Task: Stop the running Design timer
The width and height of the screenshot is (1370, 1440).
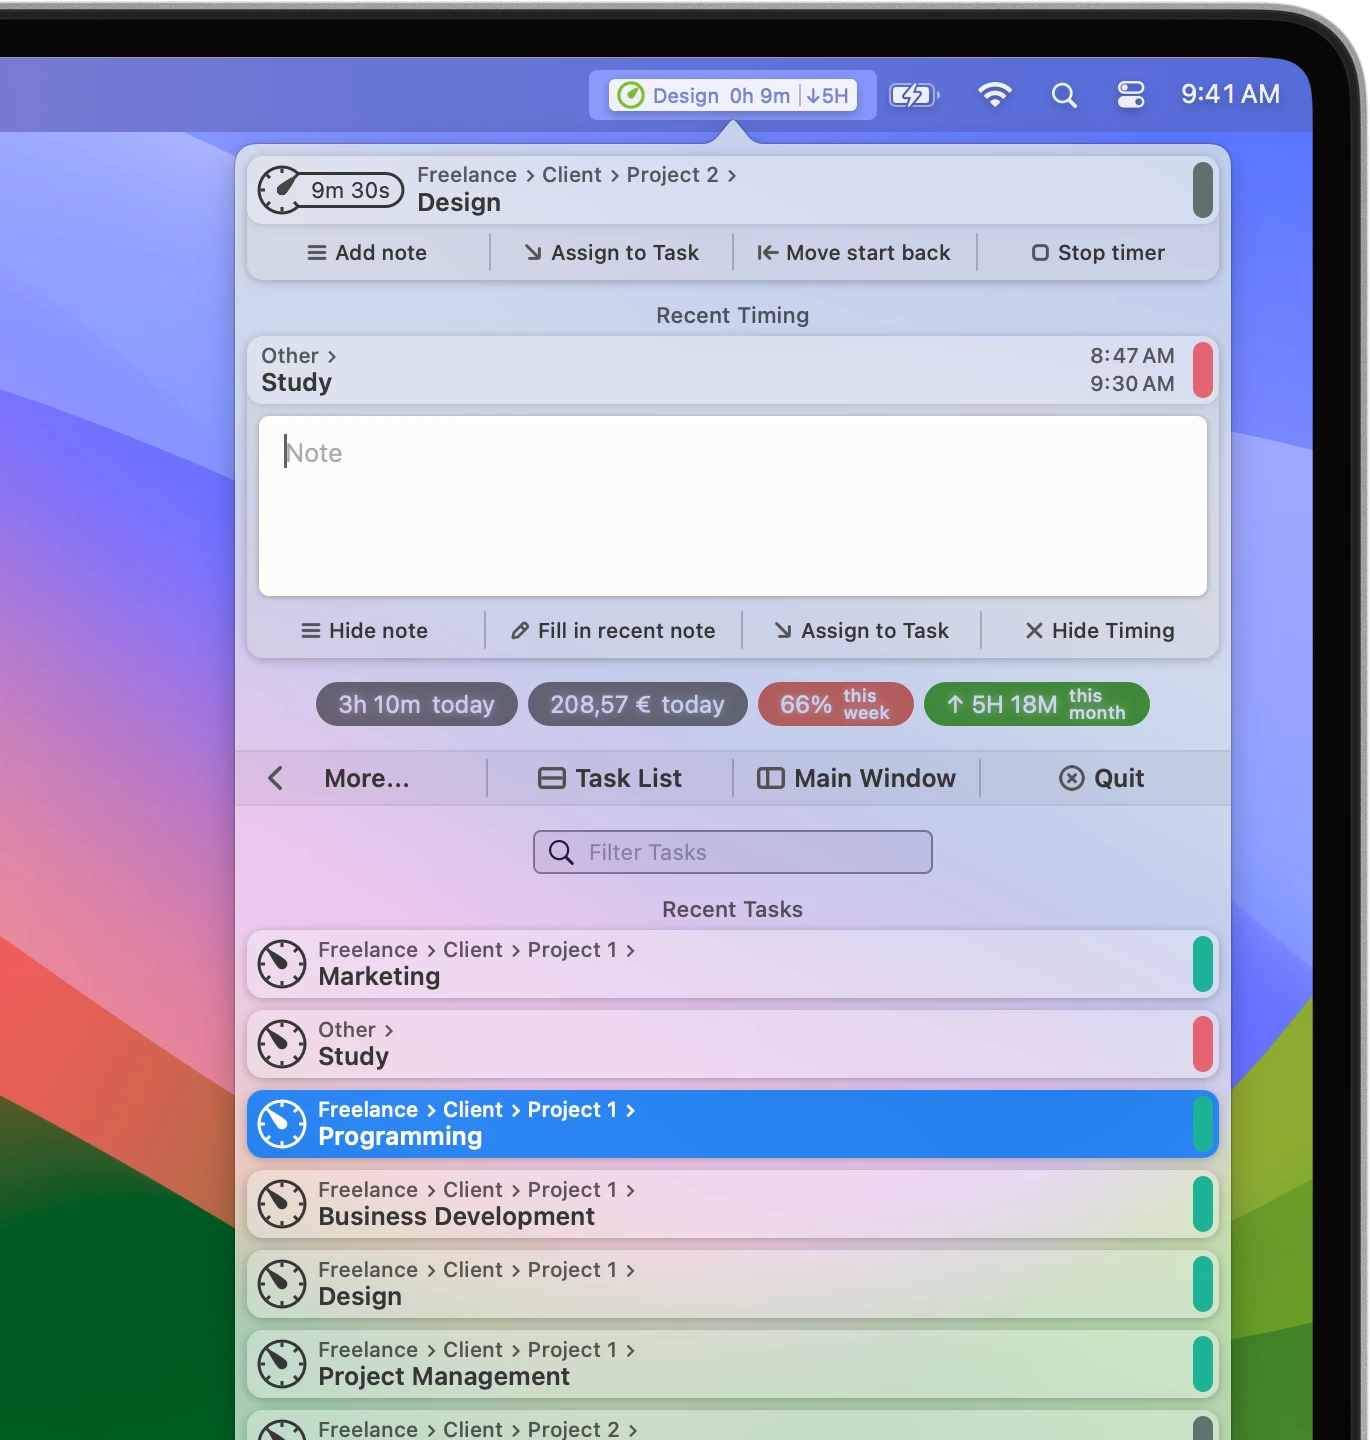Action: pyautogui.click(x=1097, y=252)
